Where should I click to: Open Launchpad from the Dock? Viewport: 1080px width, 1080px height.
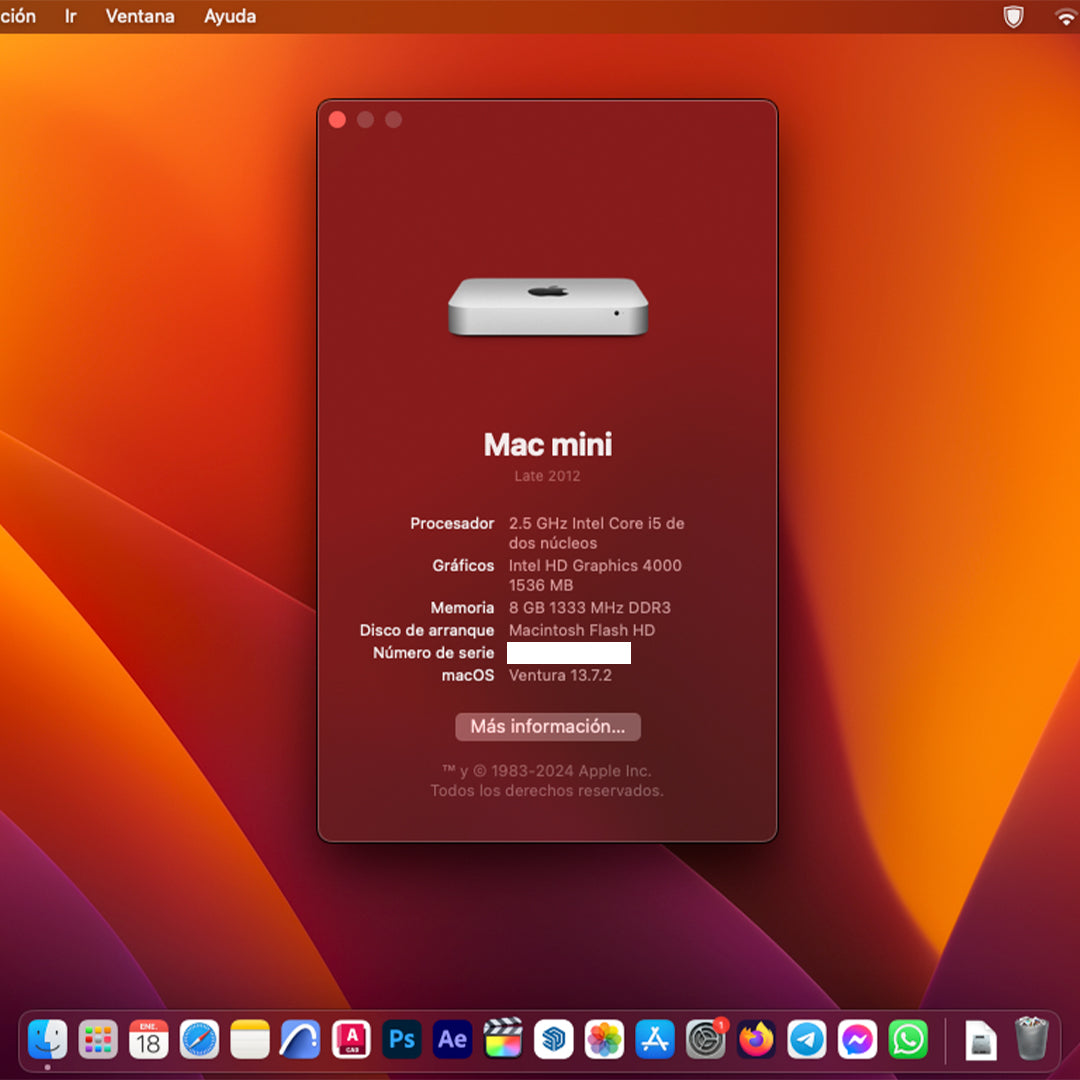pyautogui.click(x=98, y=1040)
